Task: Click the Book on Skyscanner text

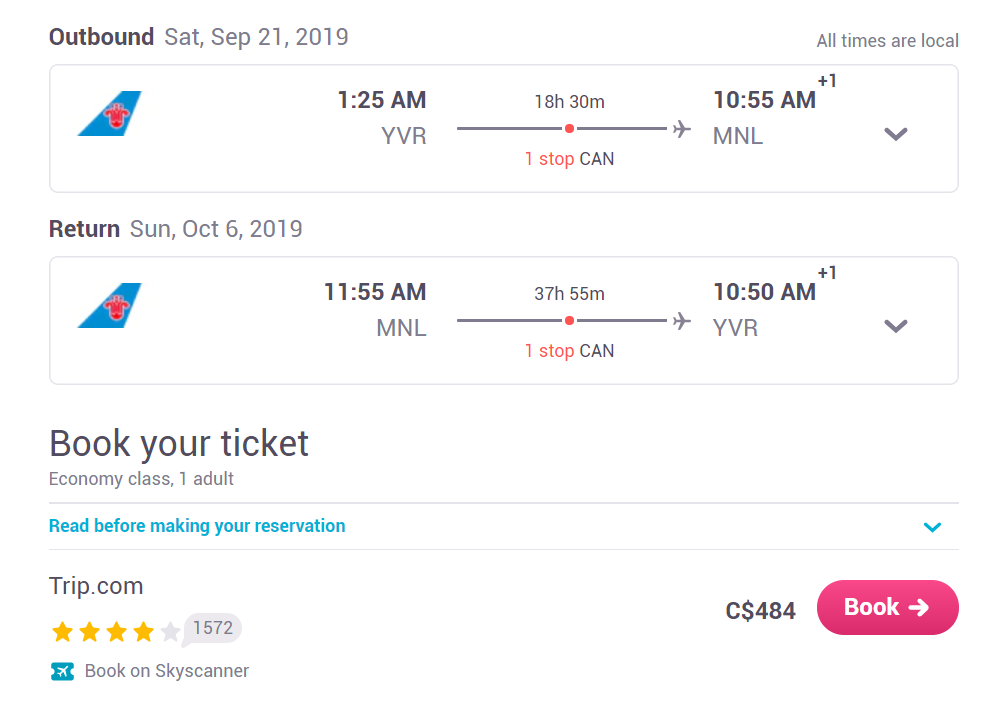Action: (x=167, y=671)
